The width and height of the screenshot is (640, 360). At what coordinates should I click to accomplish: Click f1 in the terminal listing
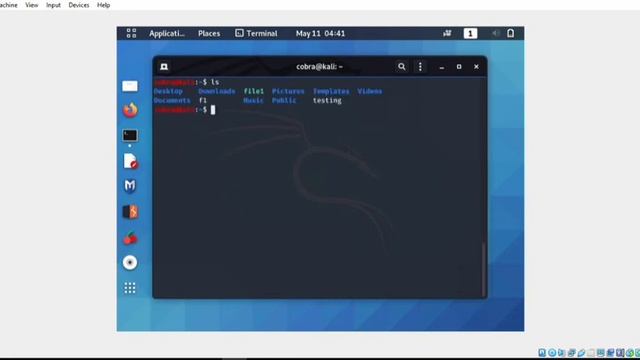click(x=202, y=100)
